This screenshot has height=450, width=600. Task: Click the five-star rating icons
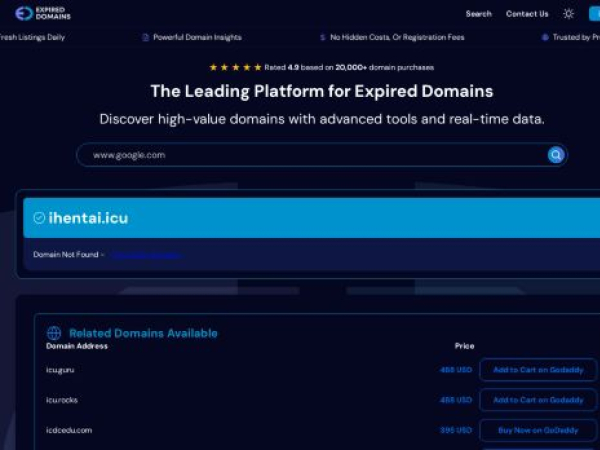pyautogui.click(x=235, y=68)
